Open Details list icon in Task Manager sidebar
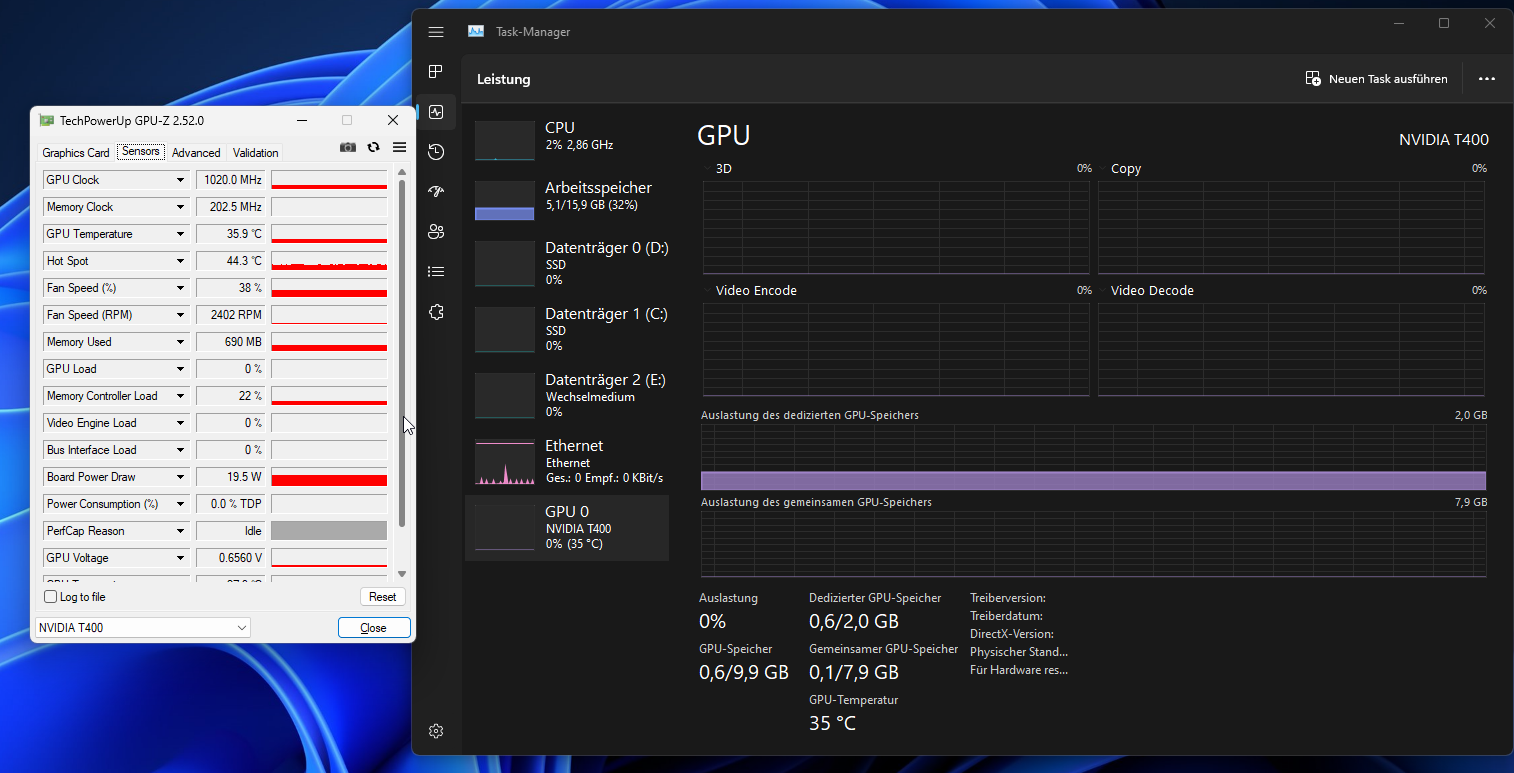Viewport: 1514px width, 773px height. coord(436,271)
